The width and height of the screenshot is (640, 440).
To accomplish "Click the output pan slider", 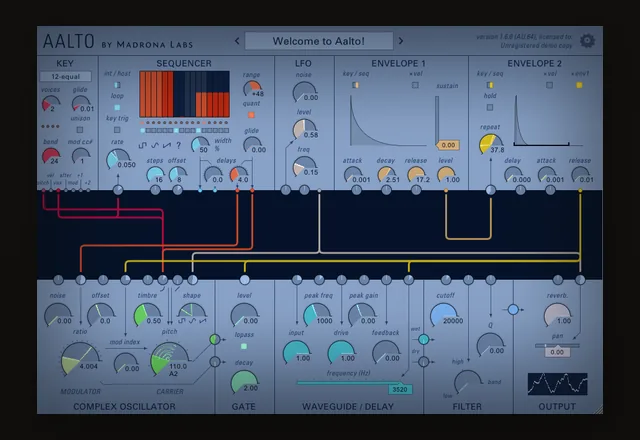I will (557, 346).
